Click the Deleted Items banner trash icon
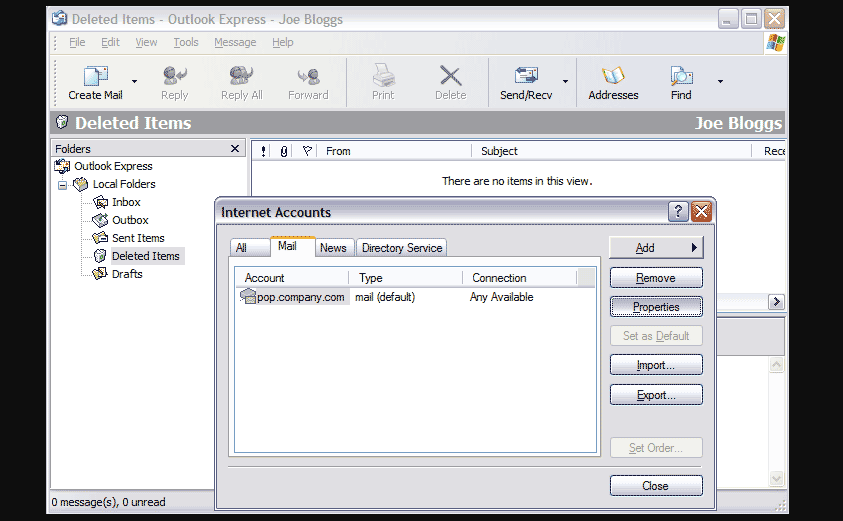The width and height of the screenshot is (843, 521). (62, 122)
